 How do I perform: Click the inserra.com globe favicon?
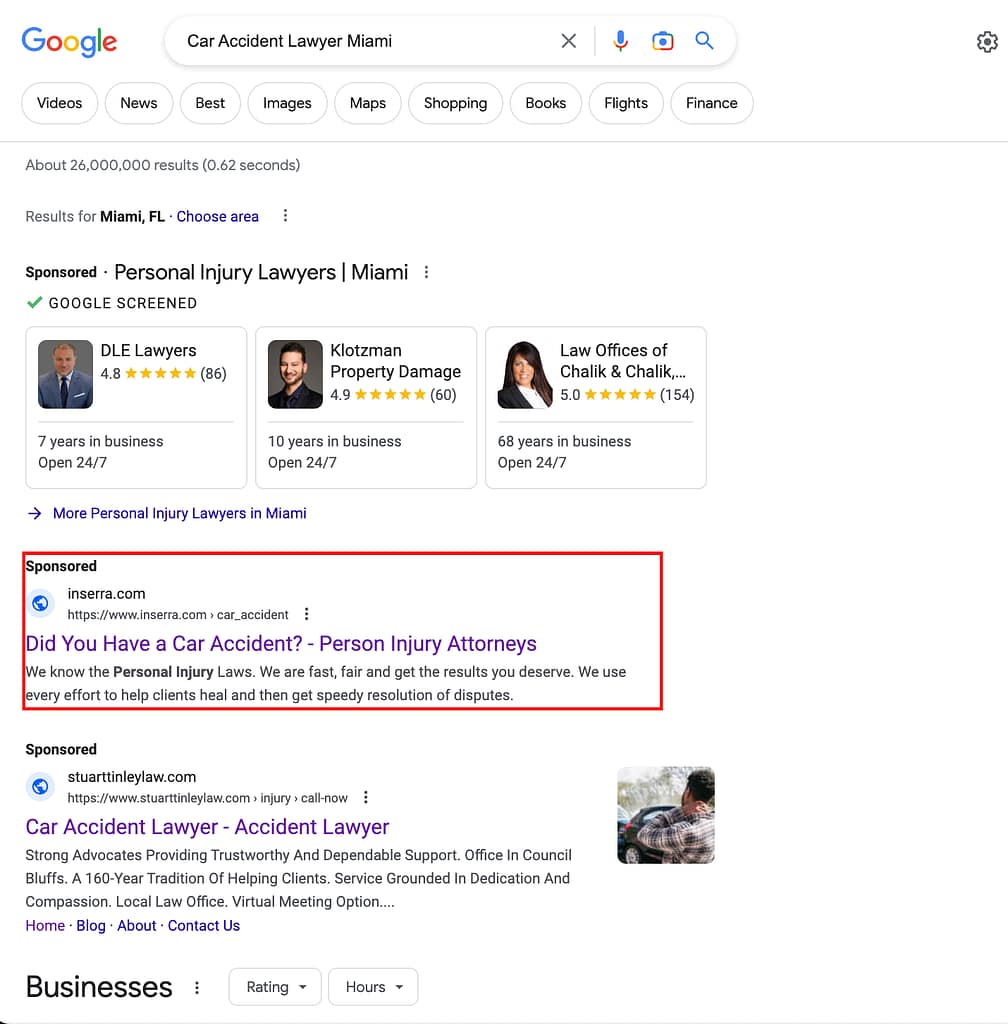(x=40, y=603)
